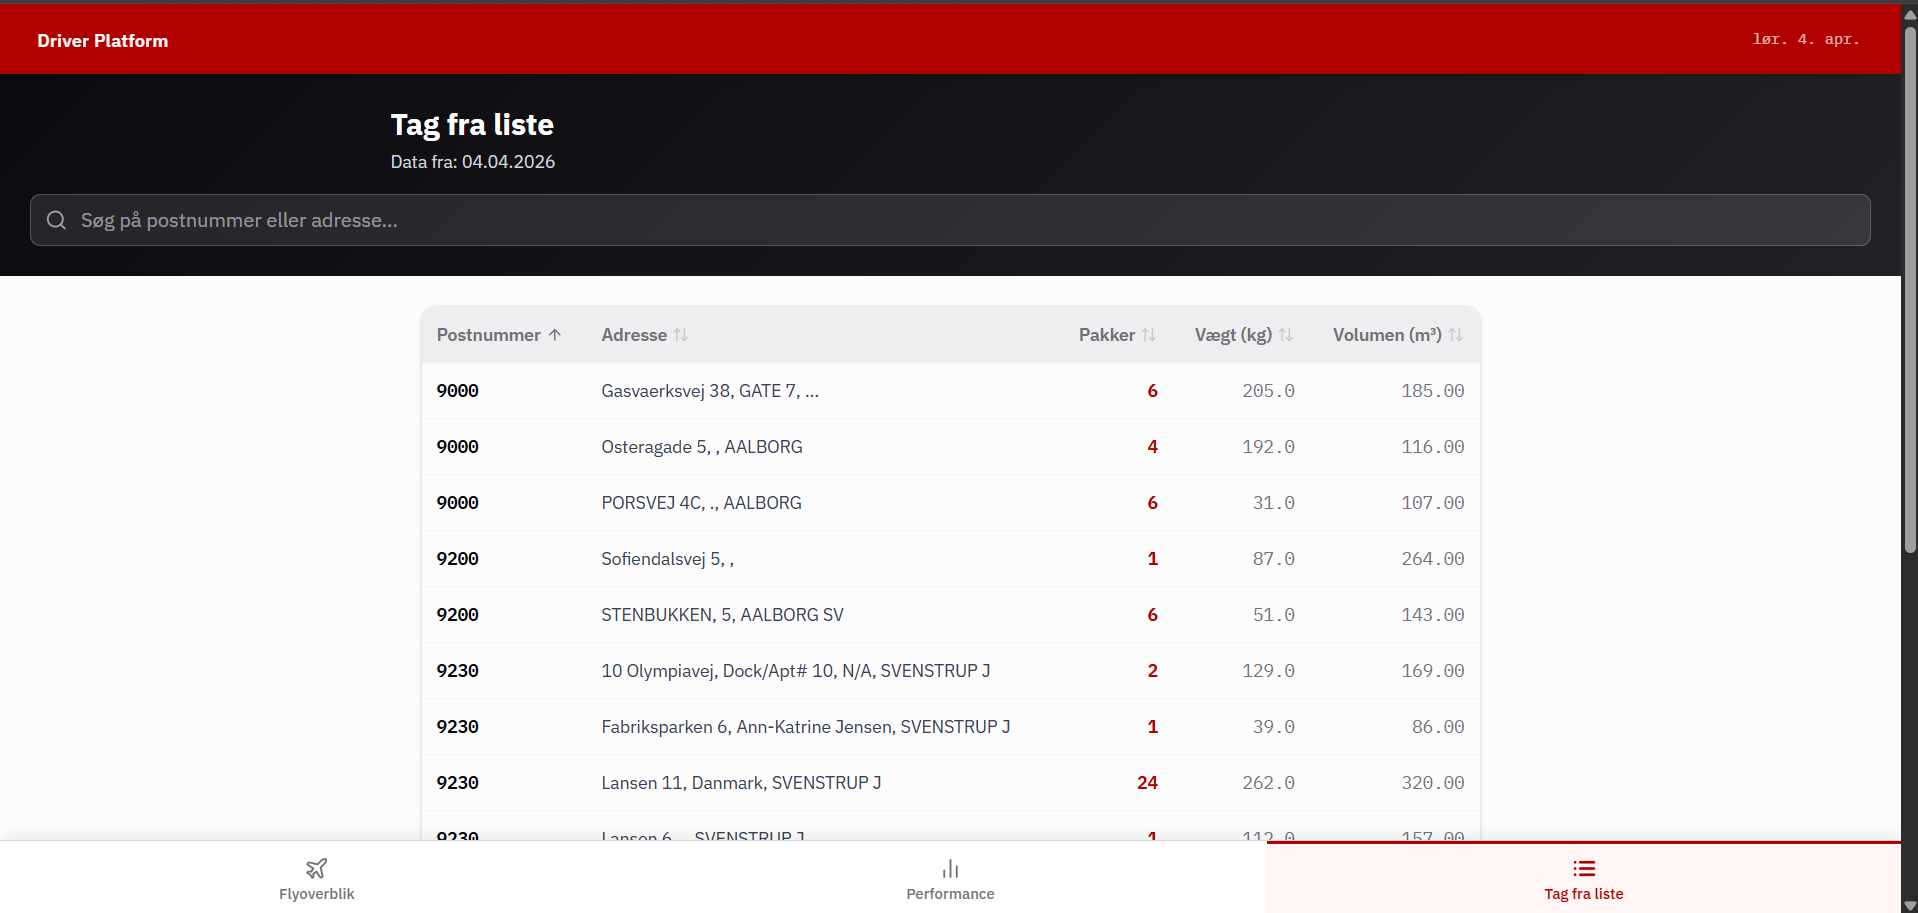Select the Tag fra liste tab label
1918x913 pixels.
1584,894
